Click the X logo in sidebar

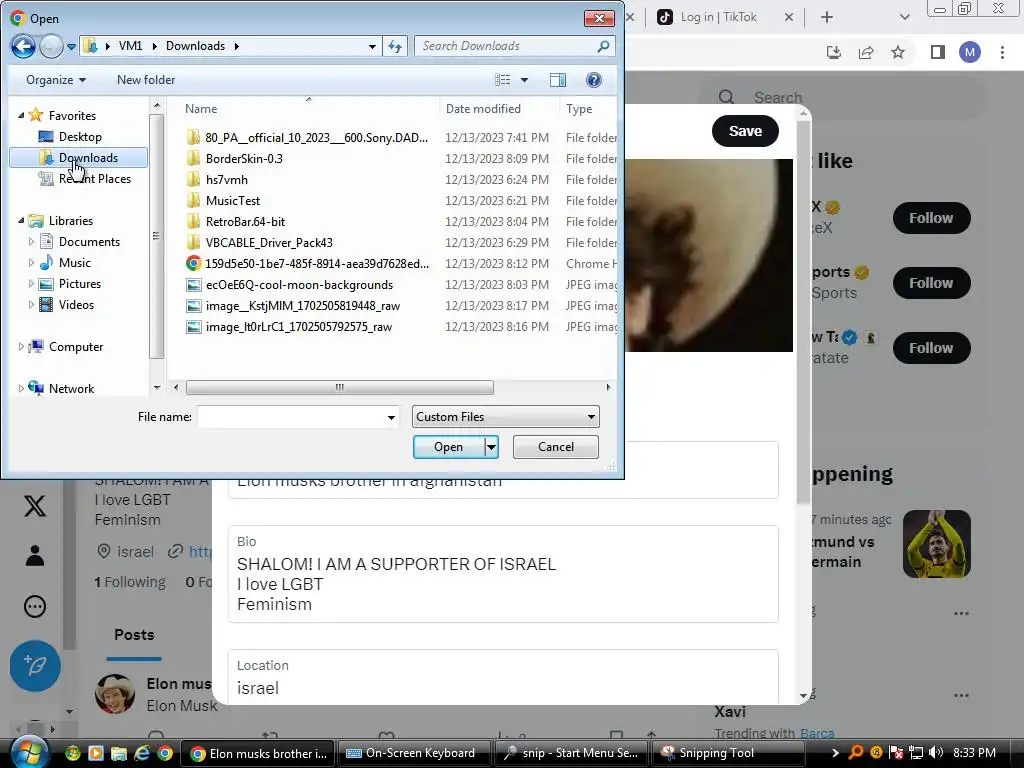[35, 506]
